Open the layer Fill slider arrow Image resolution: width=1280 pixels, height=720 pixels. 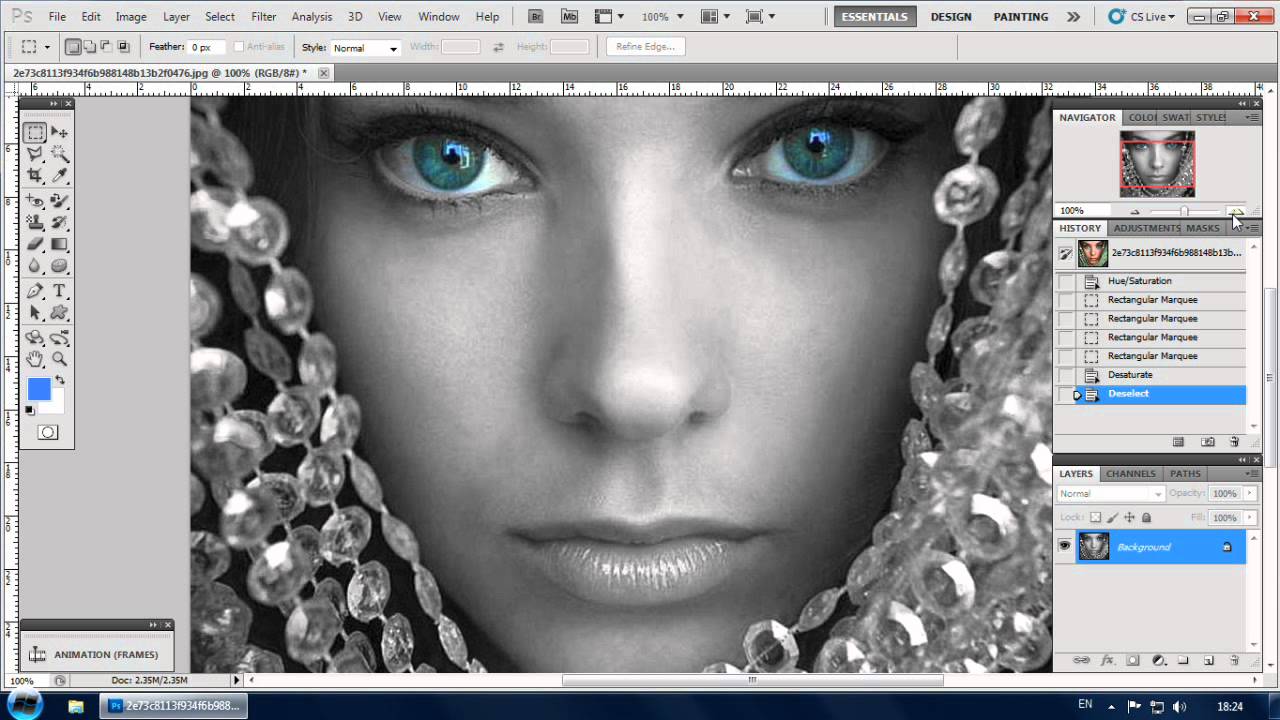pos(1249,517)
